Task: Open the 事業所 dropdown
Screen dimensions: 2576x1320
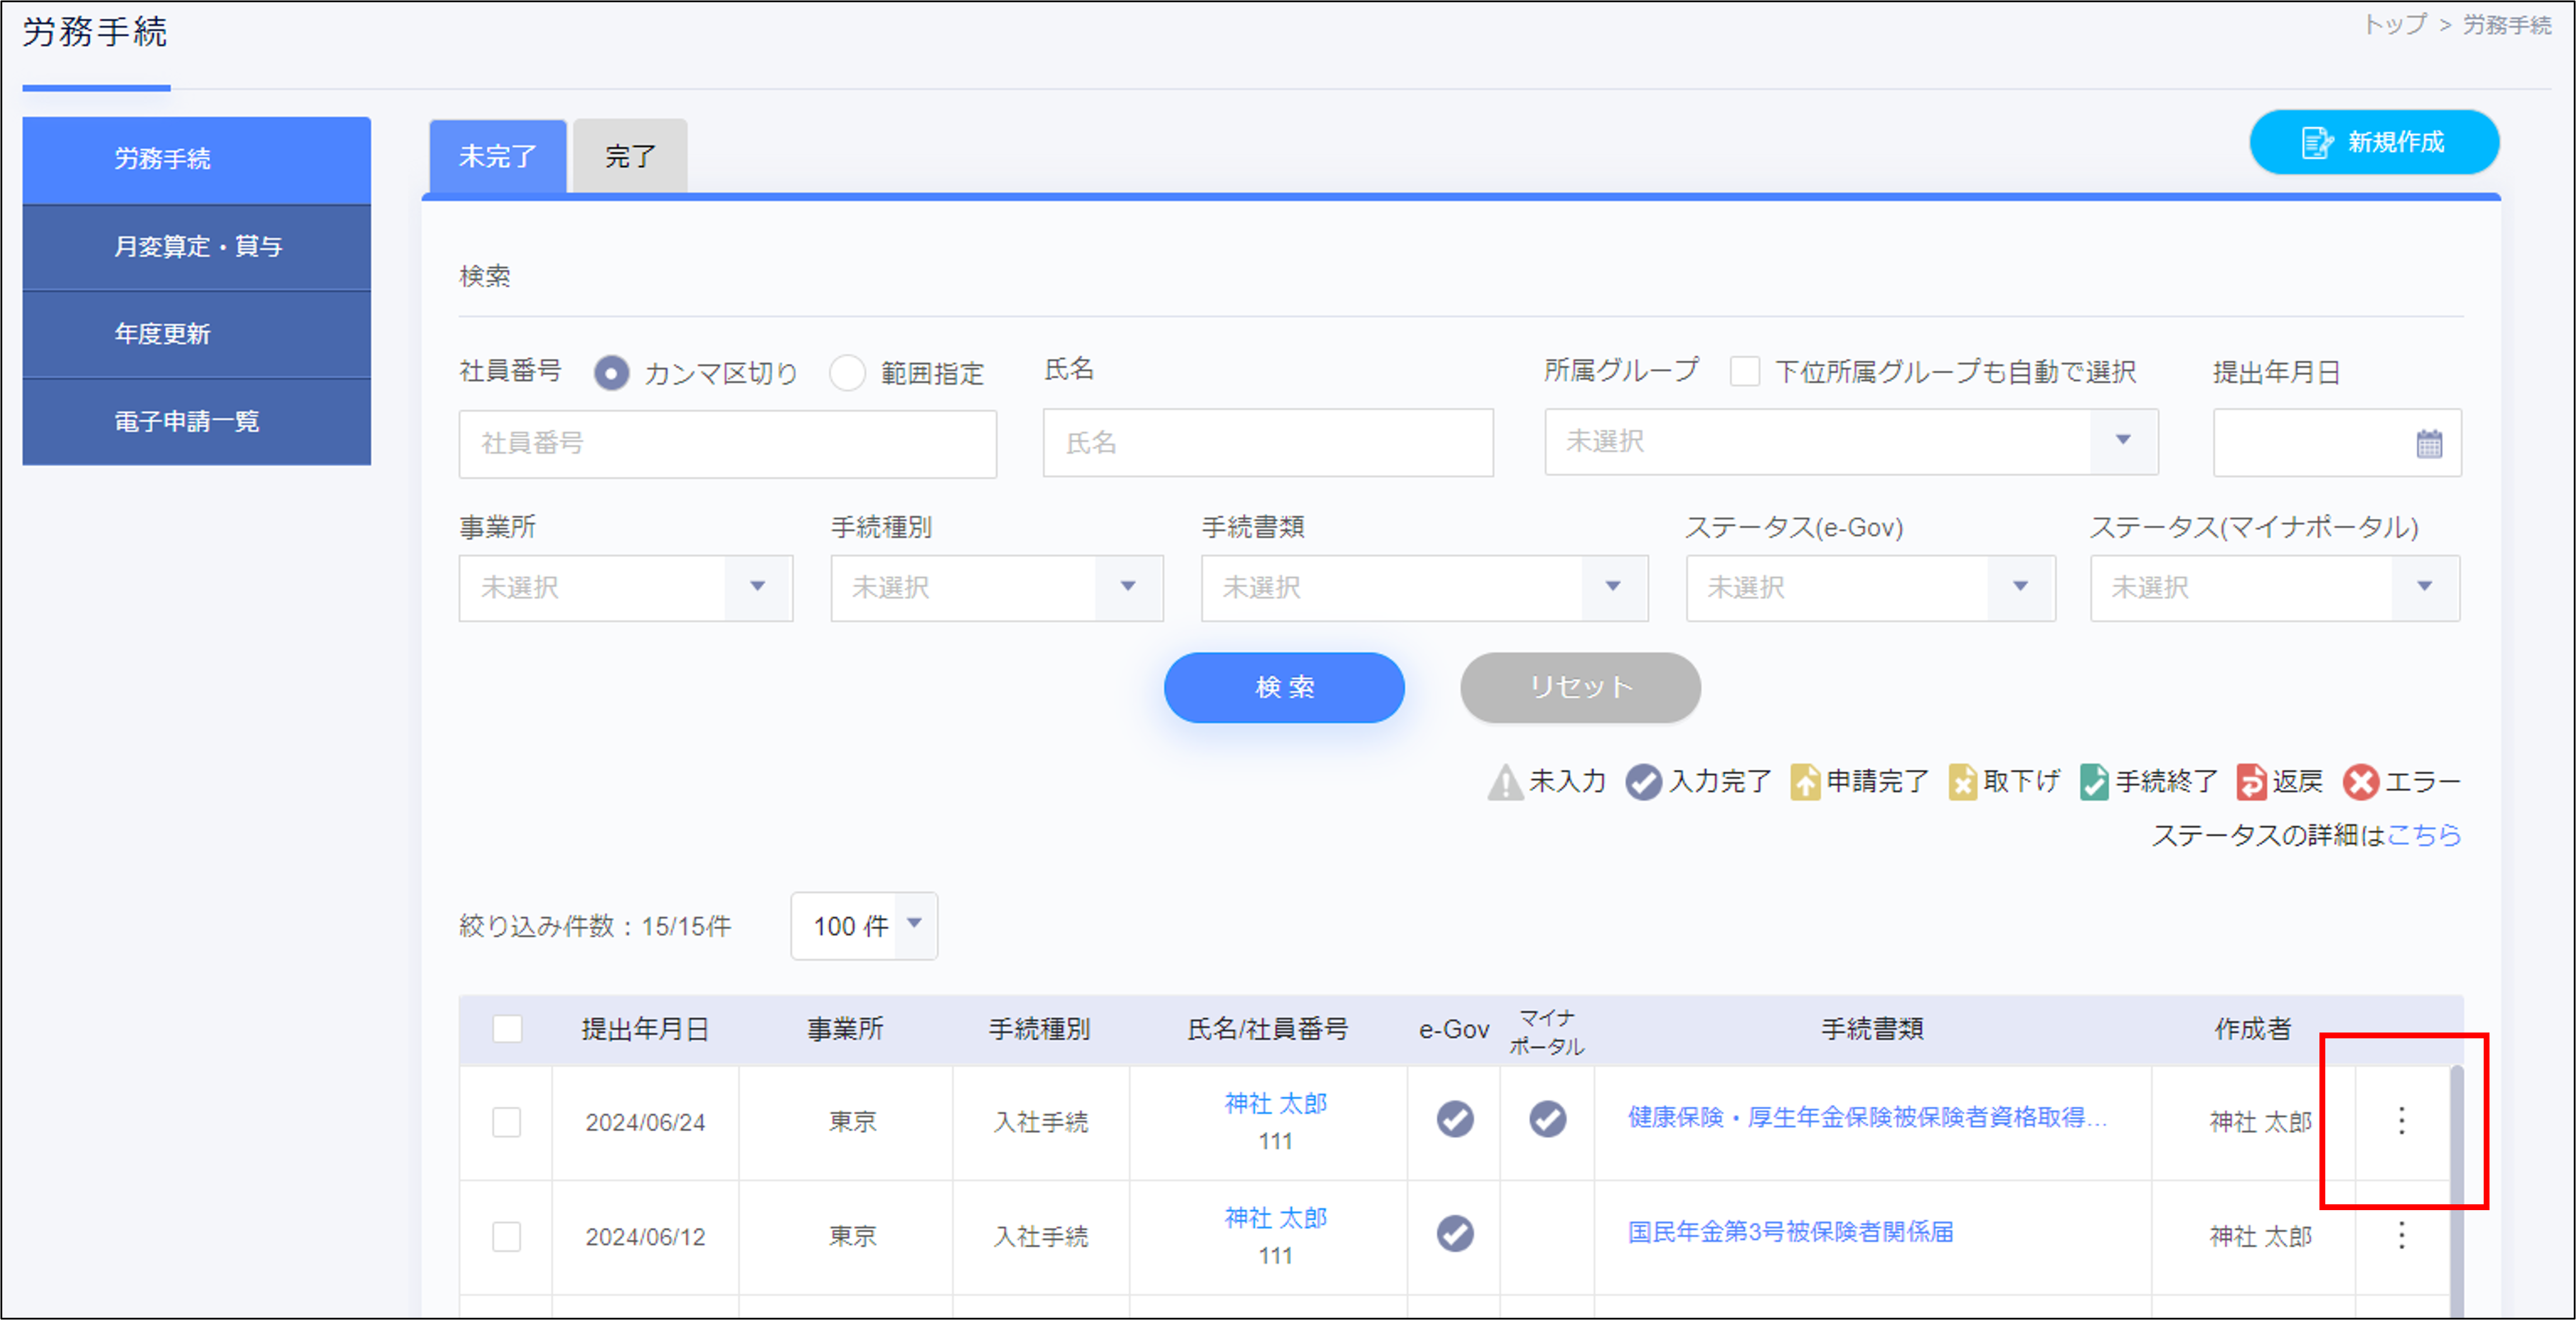Action: click(x=626, y=588)
